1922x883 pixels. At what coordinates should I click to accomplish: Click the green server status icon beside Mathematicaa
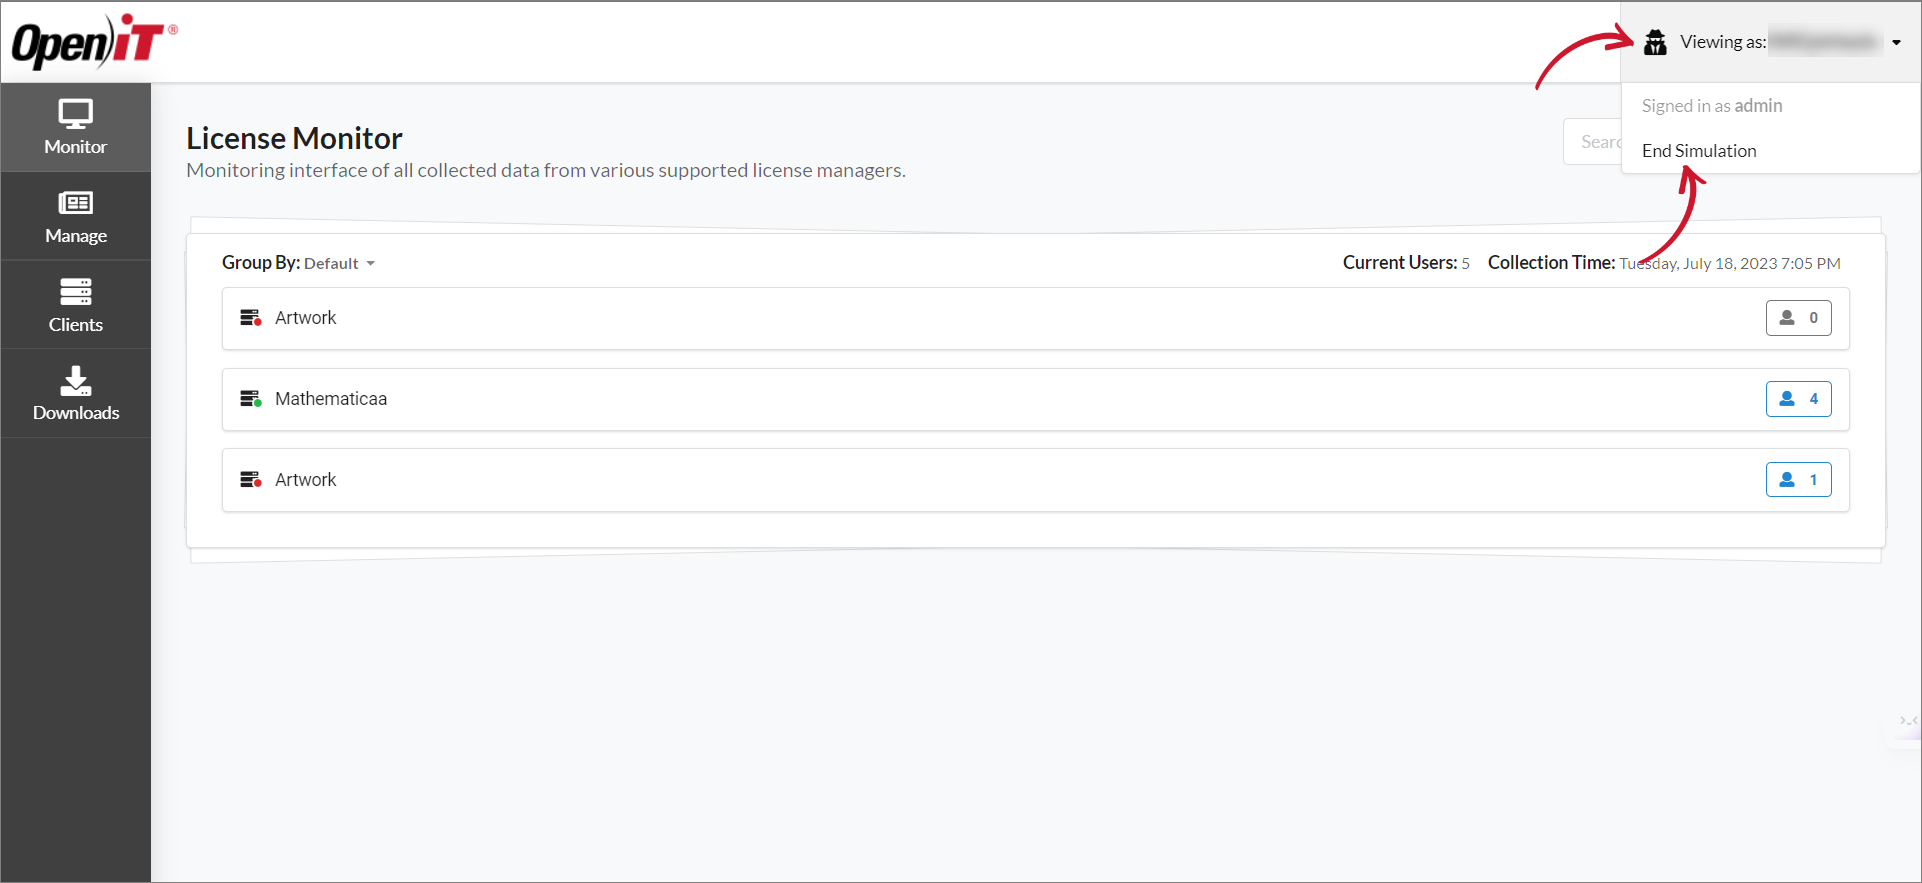tap(250, 399)
